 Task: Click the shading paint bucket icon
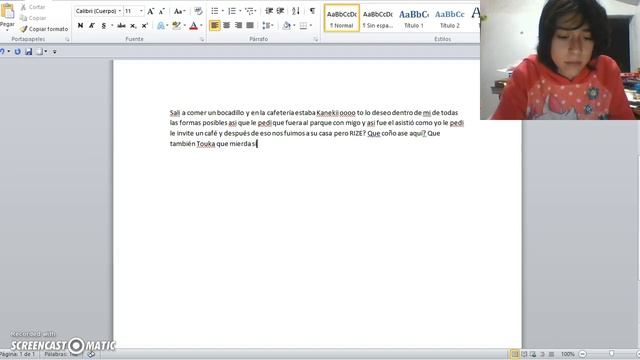(286, 26)
